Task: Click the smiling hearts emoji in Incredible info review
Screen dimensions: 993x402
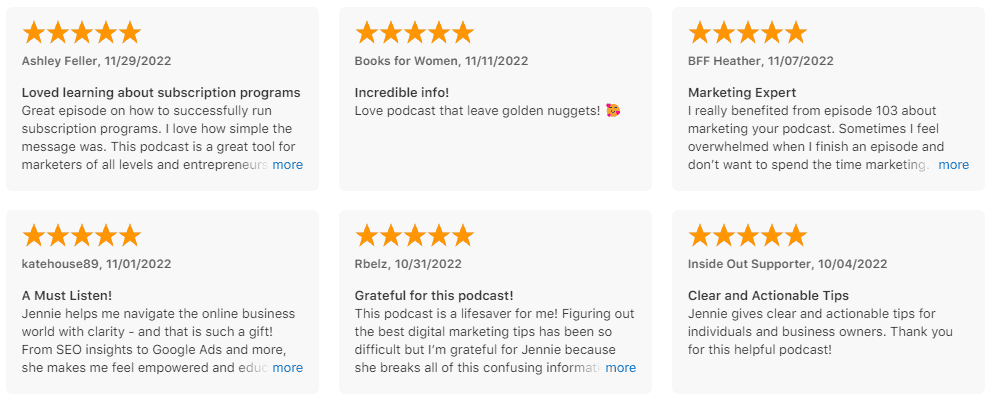Action: [x=612, y=111]
